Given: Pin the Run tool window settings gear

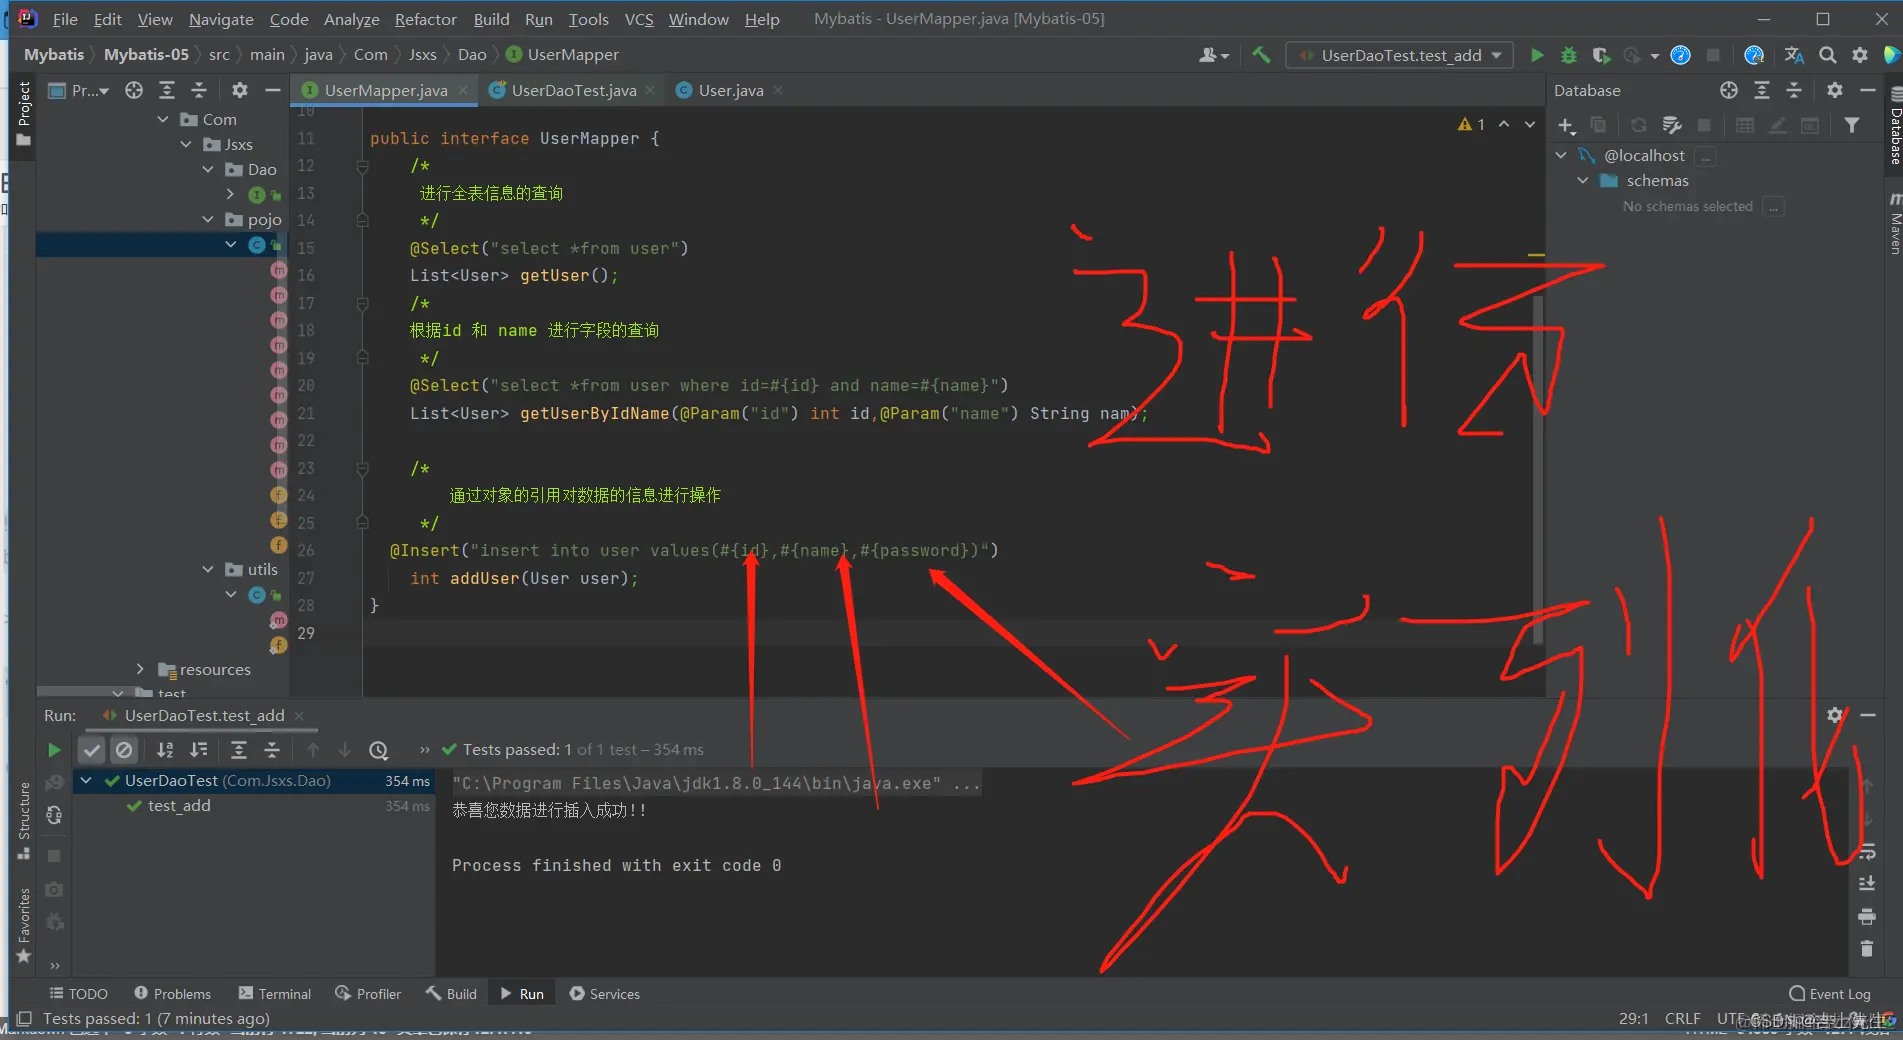Looking at the screenshot, I should point(1836,715).
